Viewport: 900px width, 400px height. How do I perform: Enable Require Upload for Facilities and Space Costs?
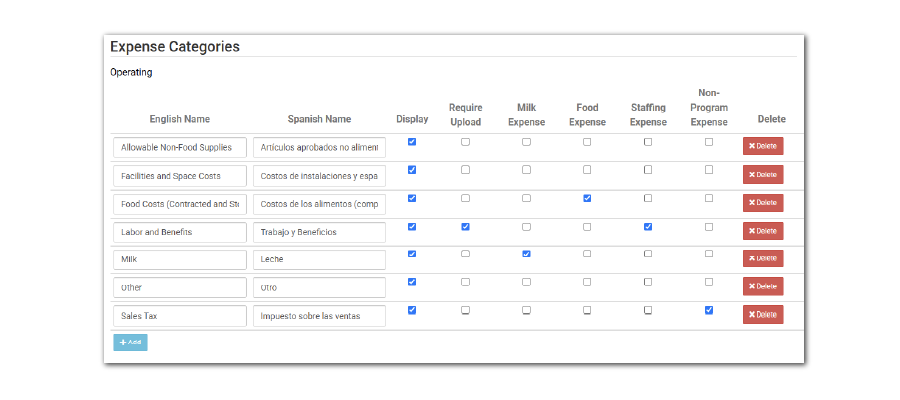[465, 170]
